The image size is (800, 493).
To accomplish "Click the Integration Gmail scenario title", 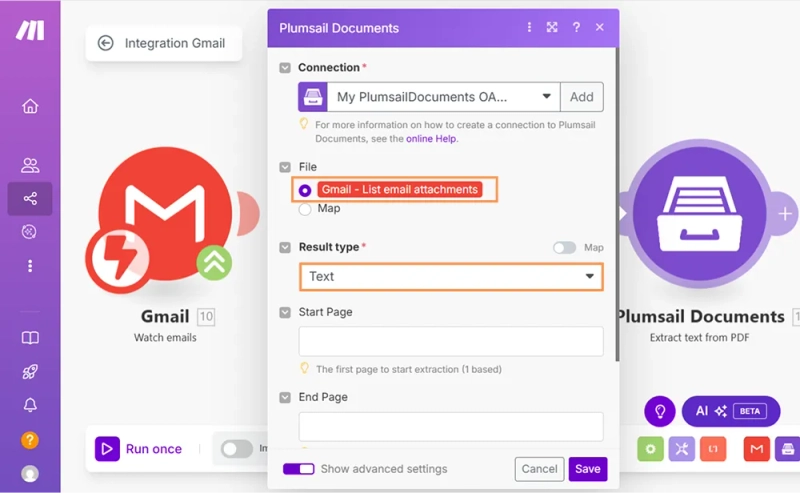I will (174, 43).
